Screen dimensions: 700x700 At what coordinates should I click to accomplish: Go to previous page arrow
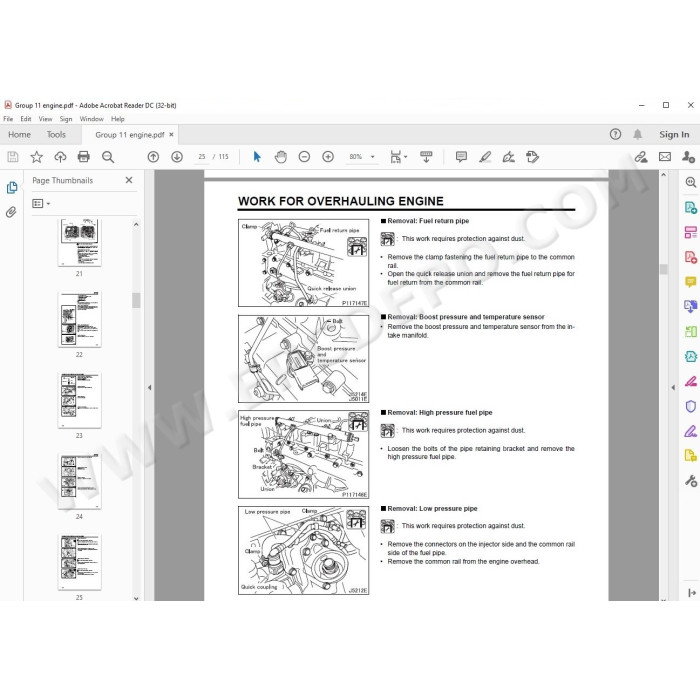[x=153, y=157]
